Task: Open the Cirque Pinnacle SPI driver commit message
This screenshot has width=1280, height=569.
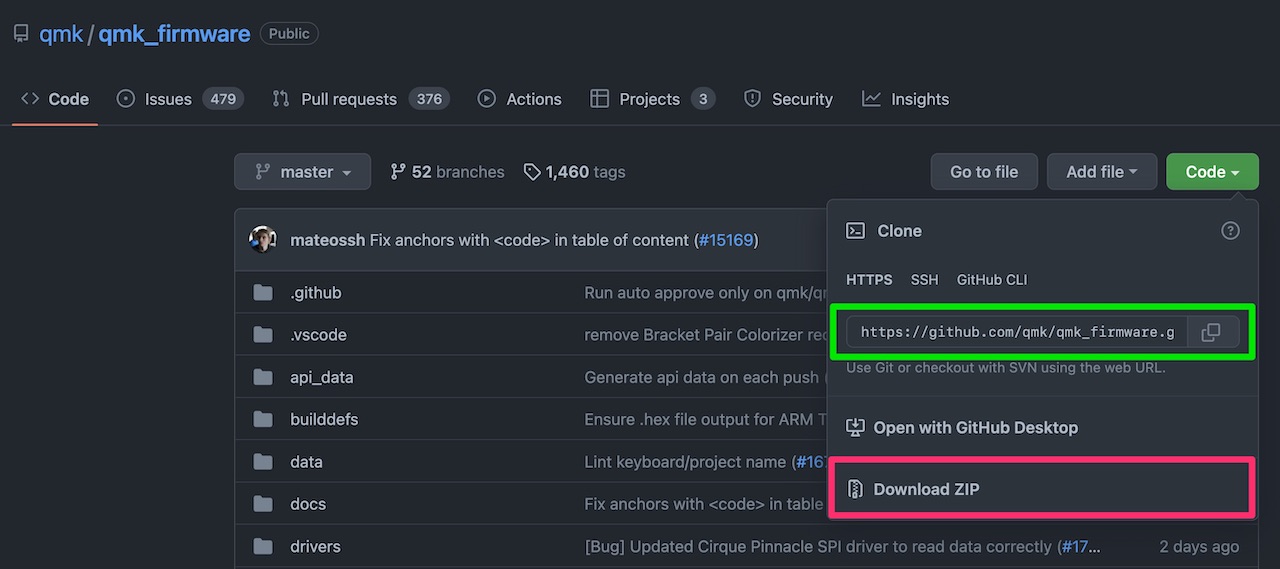Action: (818, 547)
